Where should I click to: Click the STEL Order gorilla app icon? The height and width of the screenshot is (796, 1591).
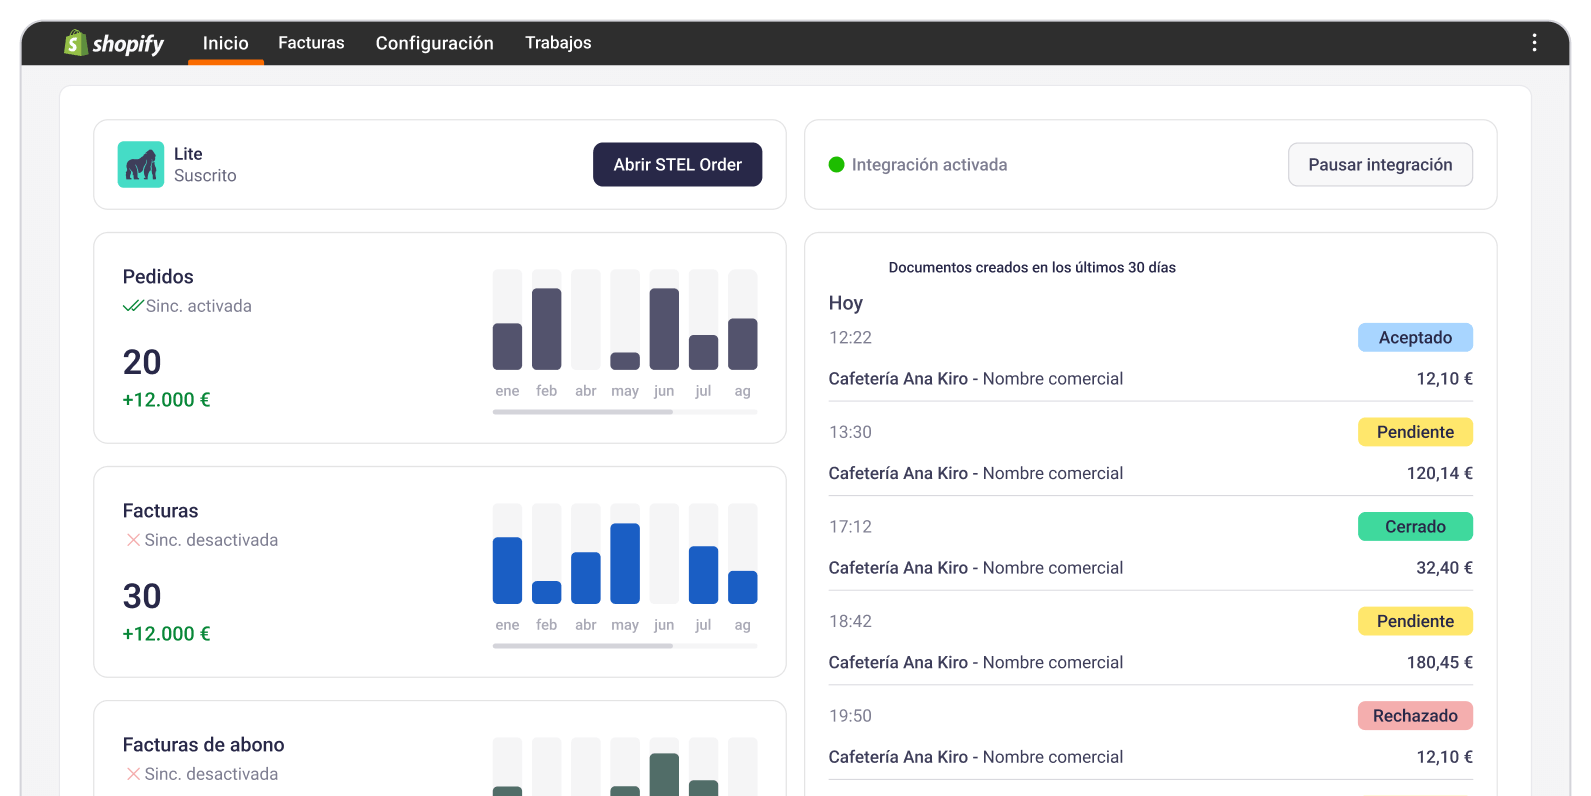click(141, 165)
